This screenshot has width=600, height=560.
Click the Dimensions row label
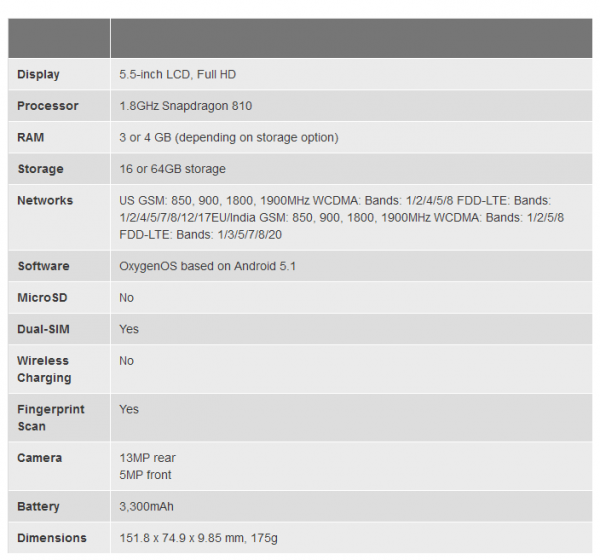point(51,538)
